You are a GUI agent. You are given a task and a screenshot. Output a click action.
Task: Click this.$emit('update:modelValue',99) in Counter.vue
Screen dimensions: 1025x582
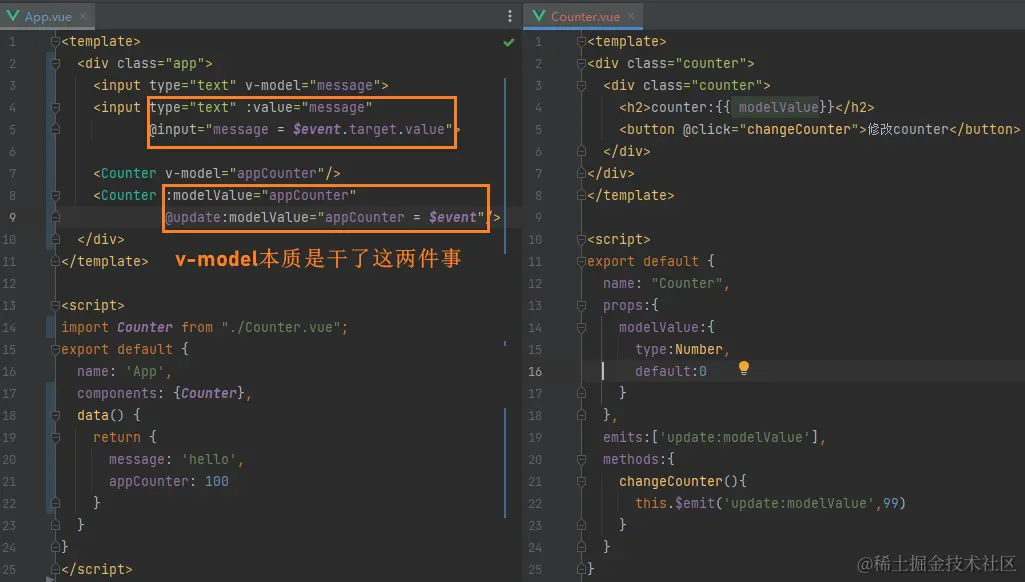[x=771, y=504]
